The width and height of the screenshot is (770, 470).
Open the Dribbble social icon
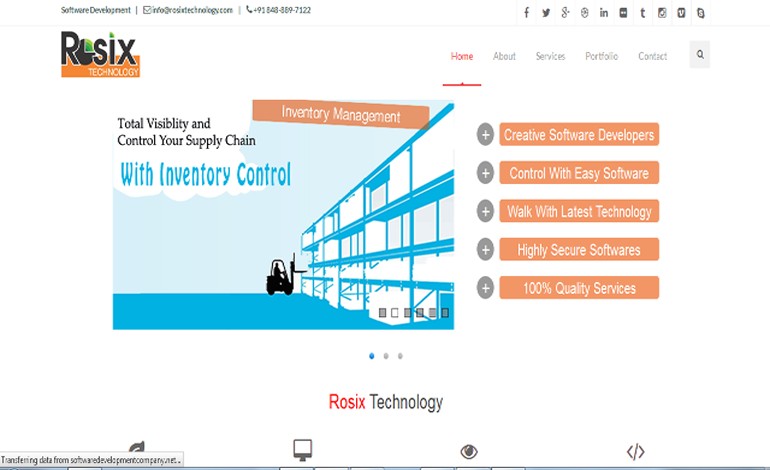click(x=584, y=13)
